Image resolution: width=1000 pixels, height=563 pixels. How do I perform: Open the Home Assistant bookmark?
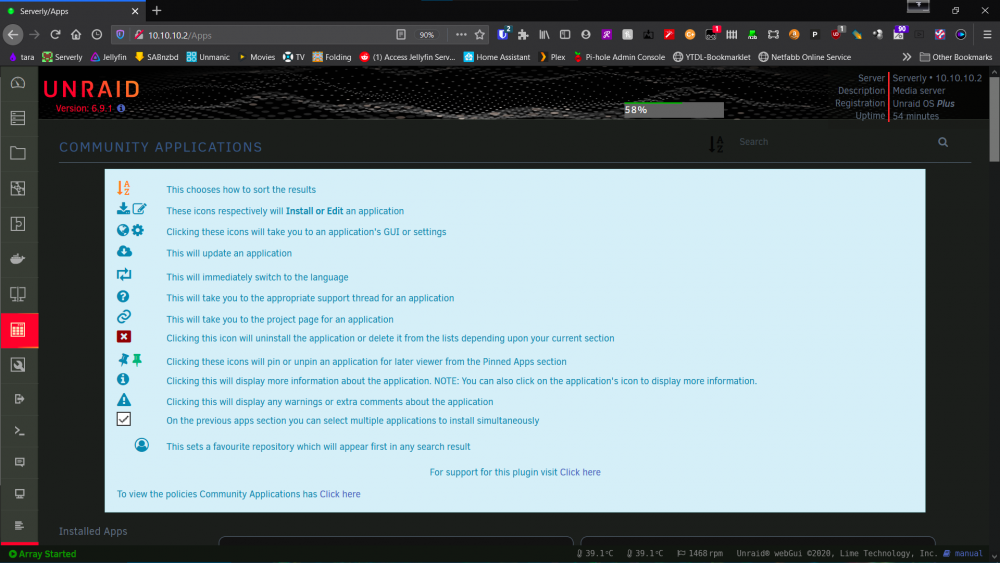[x=496, y=57]
